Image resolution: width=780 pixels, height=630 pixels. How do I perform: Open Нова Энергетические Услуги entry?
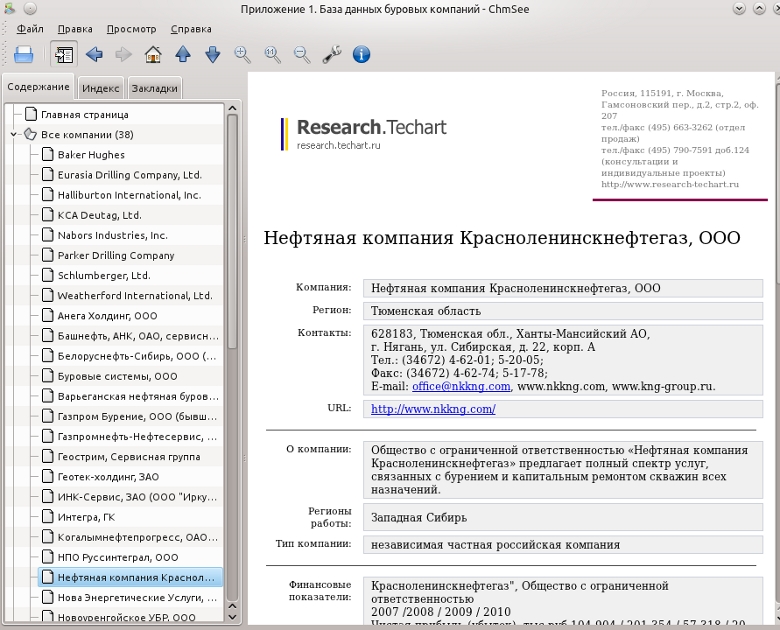(x=137, y=598)
